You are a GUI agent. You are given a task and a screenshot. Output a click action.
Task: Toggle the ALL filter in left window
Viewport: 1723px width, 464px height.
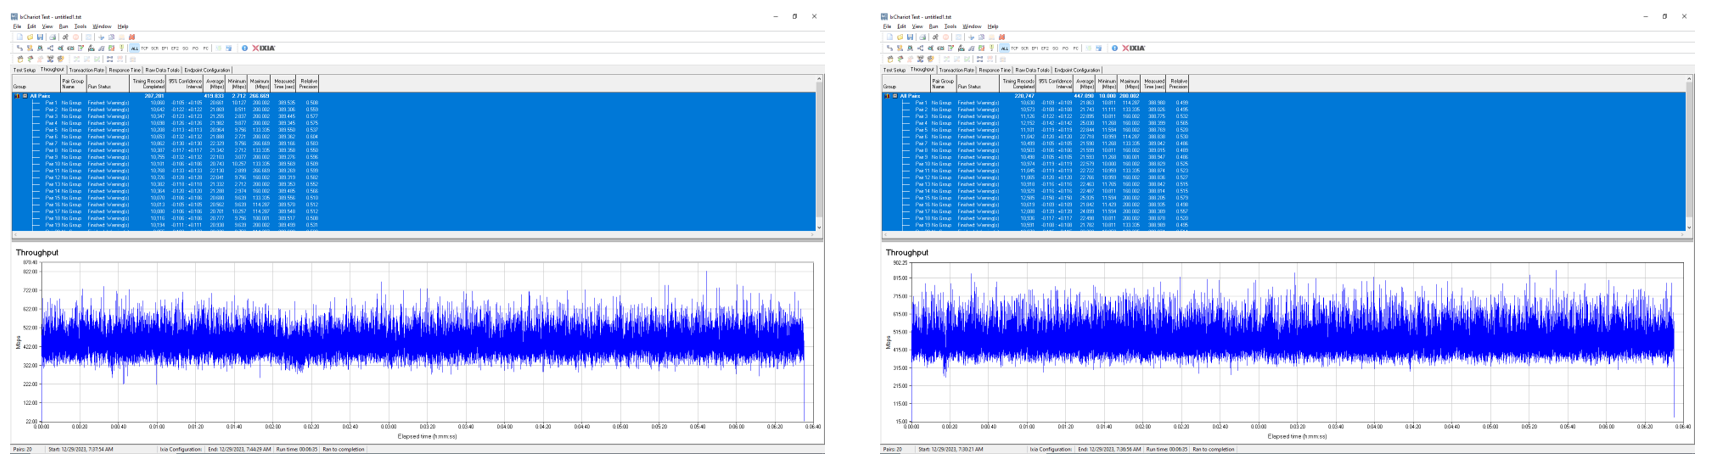click(134, 48)
